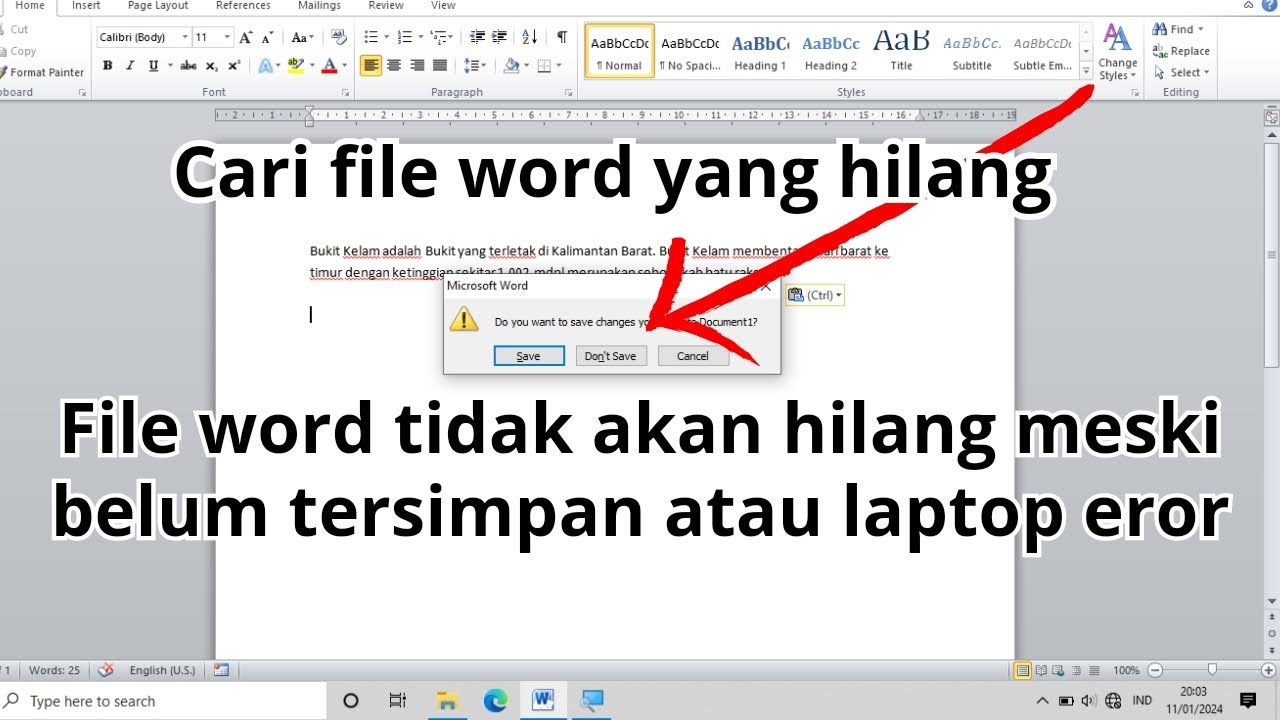
Task: Switch to the Review tab
Action: [386, 6]
